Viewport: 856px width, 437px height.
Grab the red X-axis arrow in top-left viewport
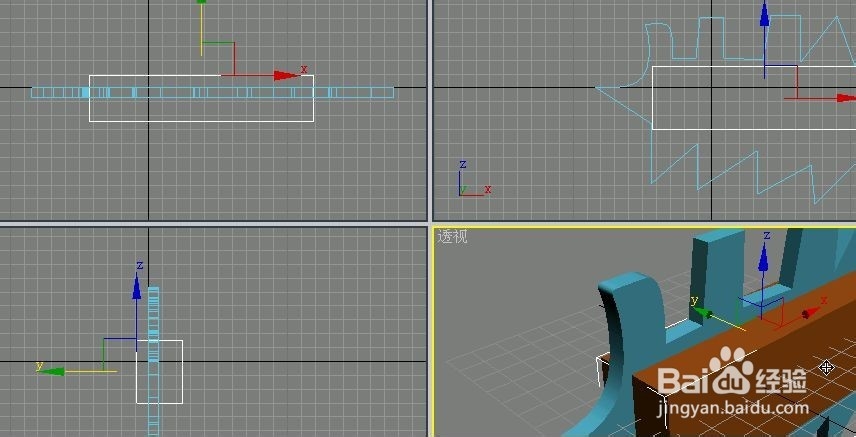click(x=286, y=75)
